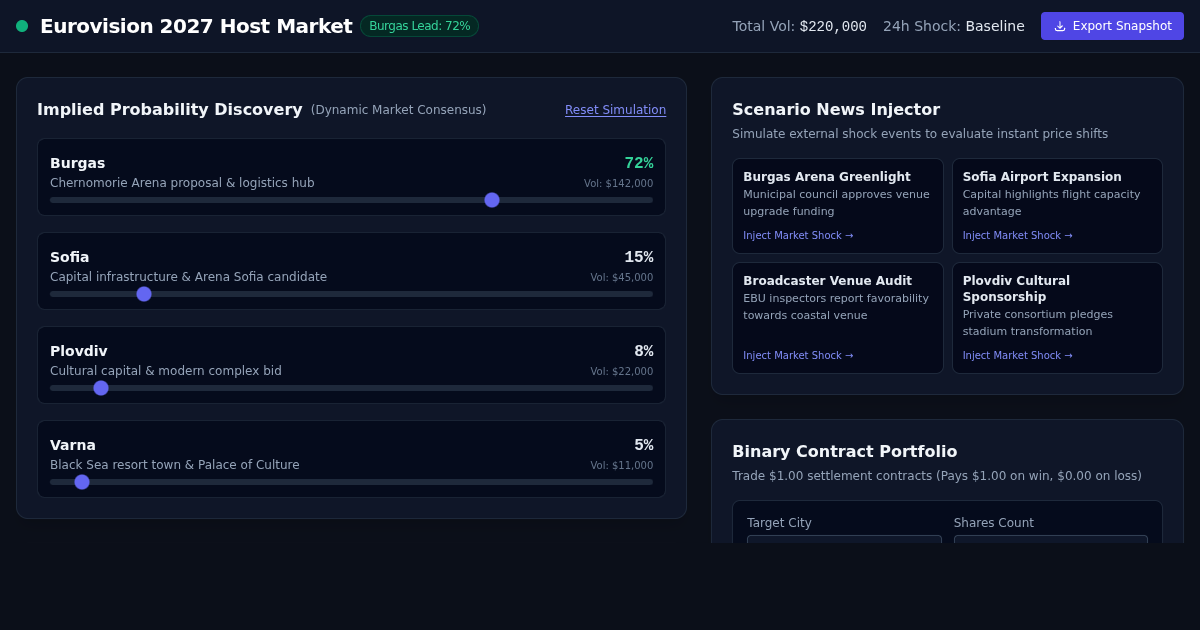The height and width of the screenshot is (630, 1200).
Task: Select the Broadcaster Venue Audit card title
Action: pos(827,281)
